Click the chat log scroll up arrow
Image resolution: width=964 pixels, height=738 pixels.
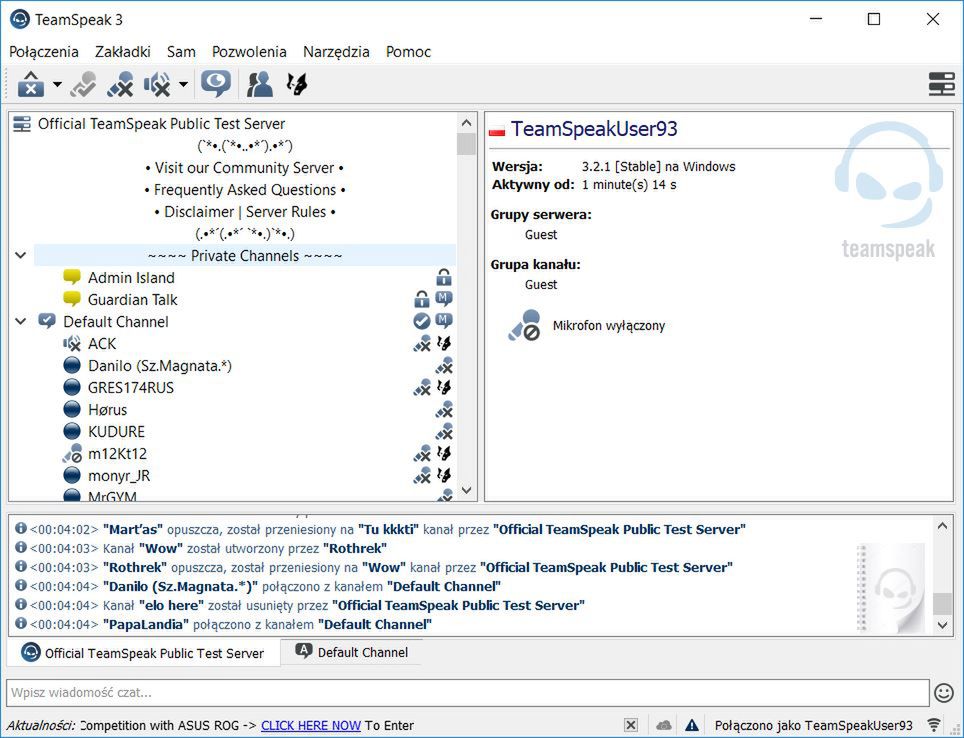pyautogui.click(x=942, y=526)
